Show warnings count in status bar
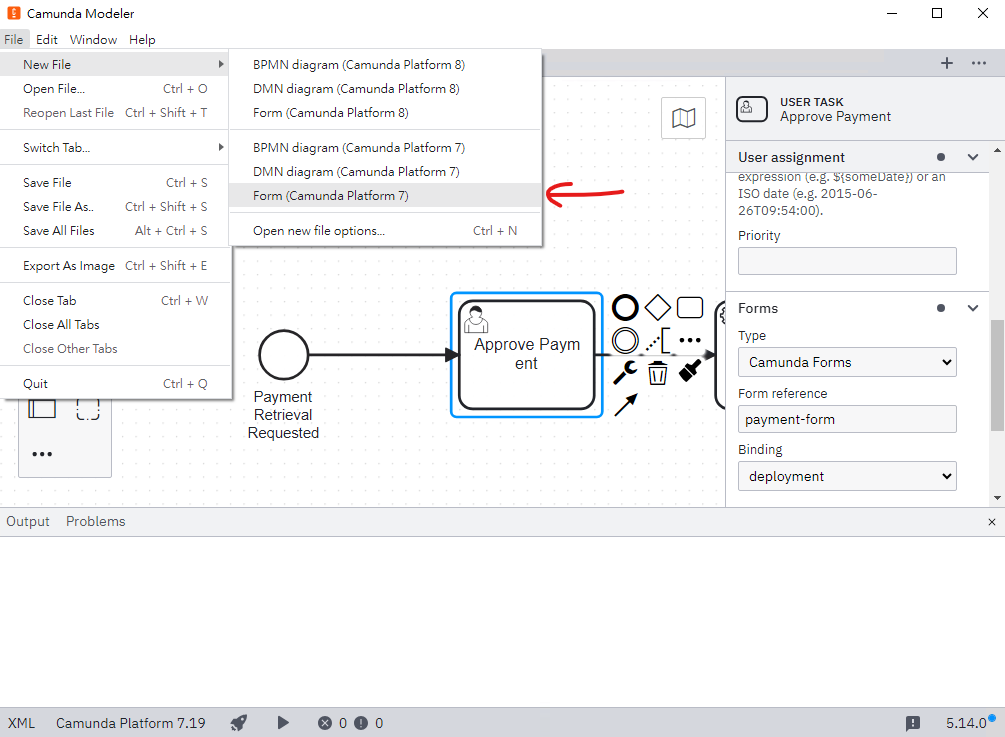The width and height of the screenshot is (1005, 737). coord(369,723)
